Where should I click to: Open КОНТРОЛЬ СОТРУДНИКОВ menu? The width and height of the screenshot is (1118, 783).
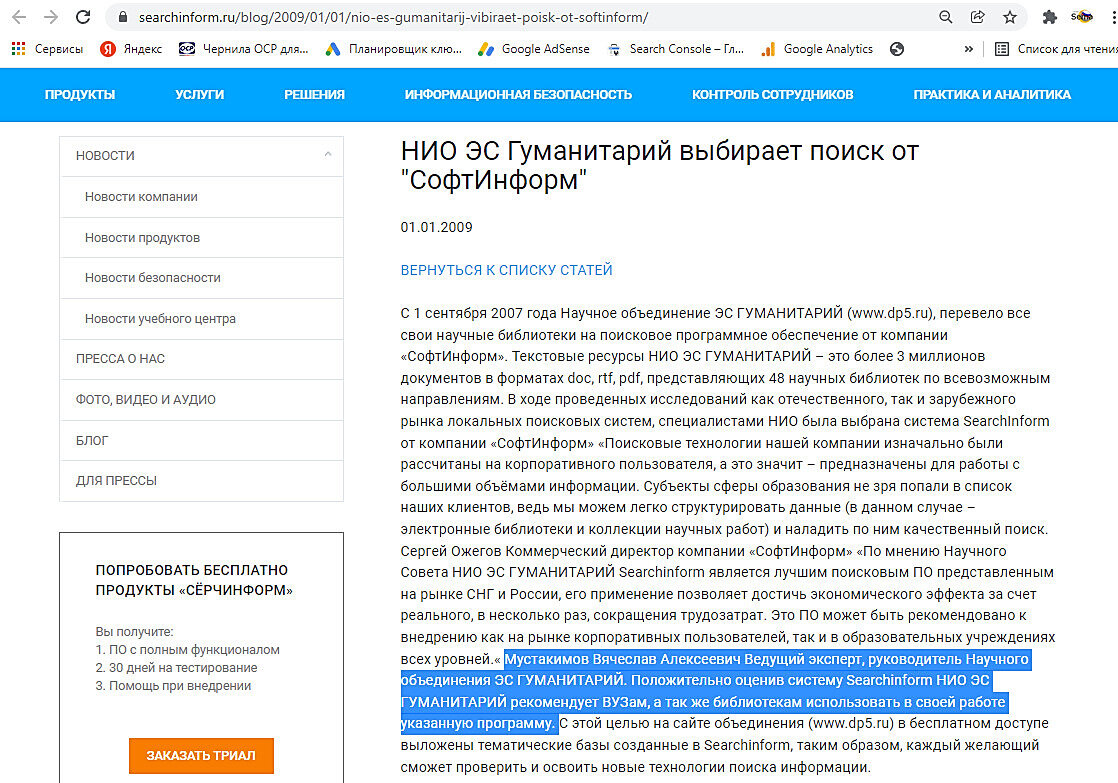pos(773,94)
